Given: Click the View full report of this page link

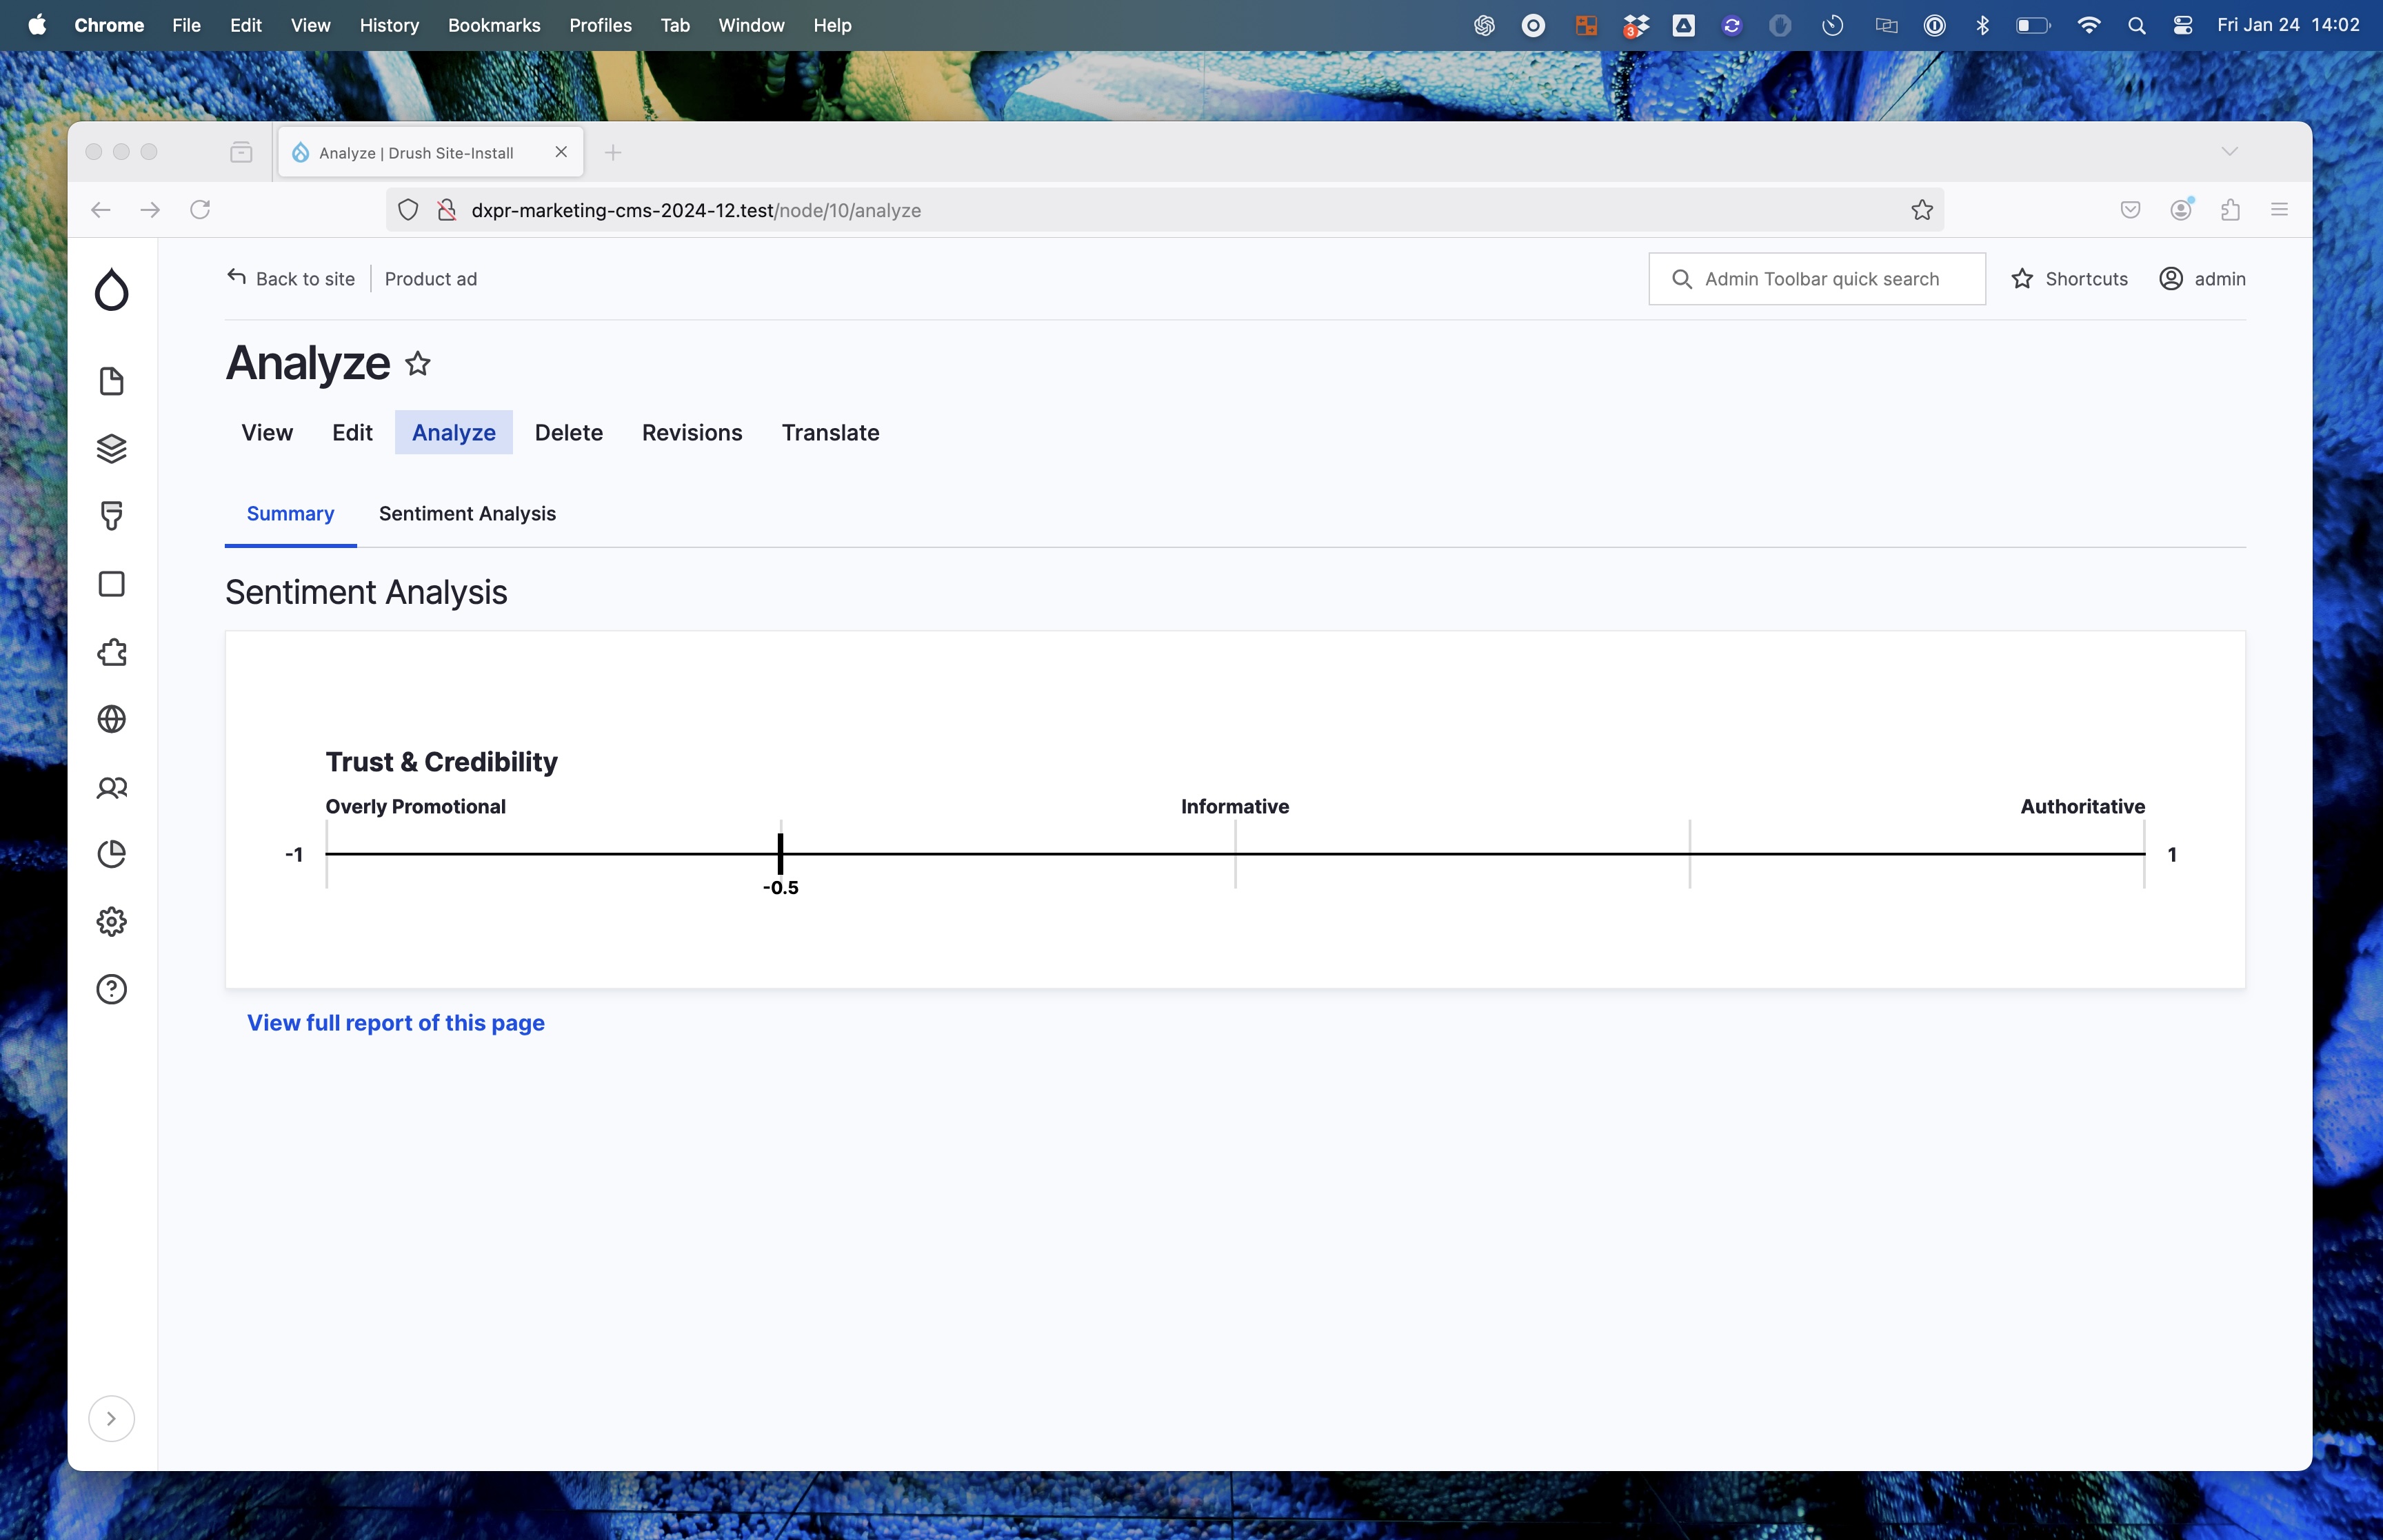Looking at the screenshot, I should click(x=395, y=1023).
